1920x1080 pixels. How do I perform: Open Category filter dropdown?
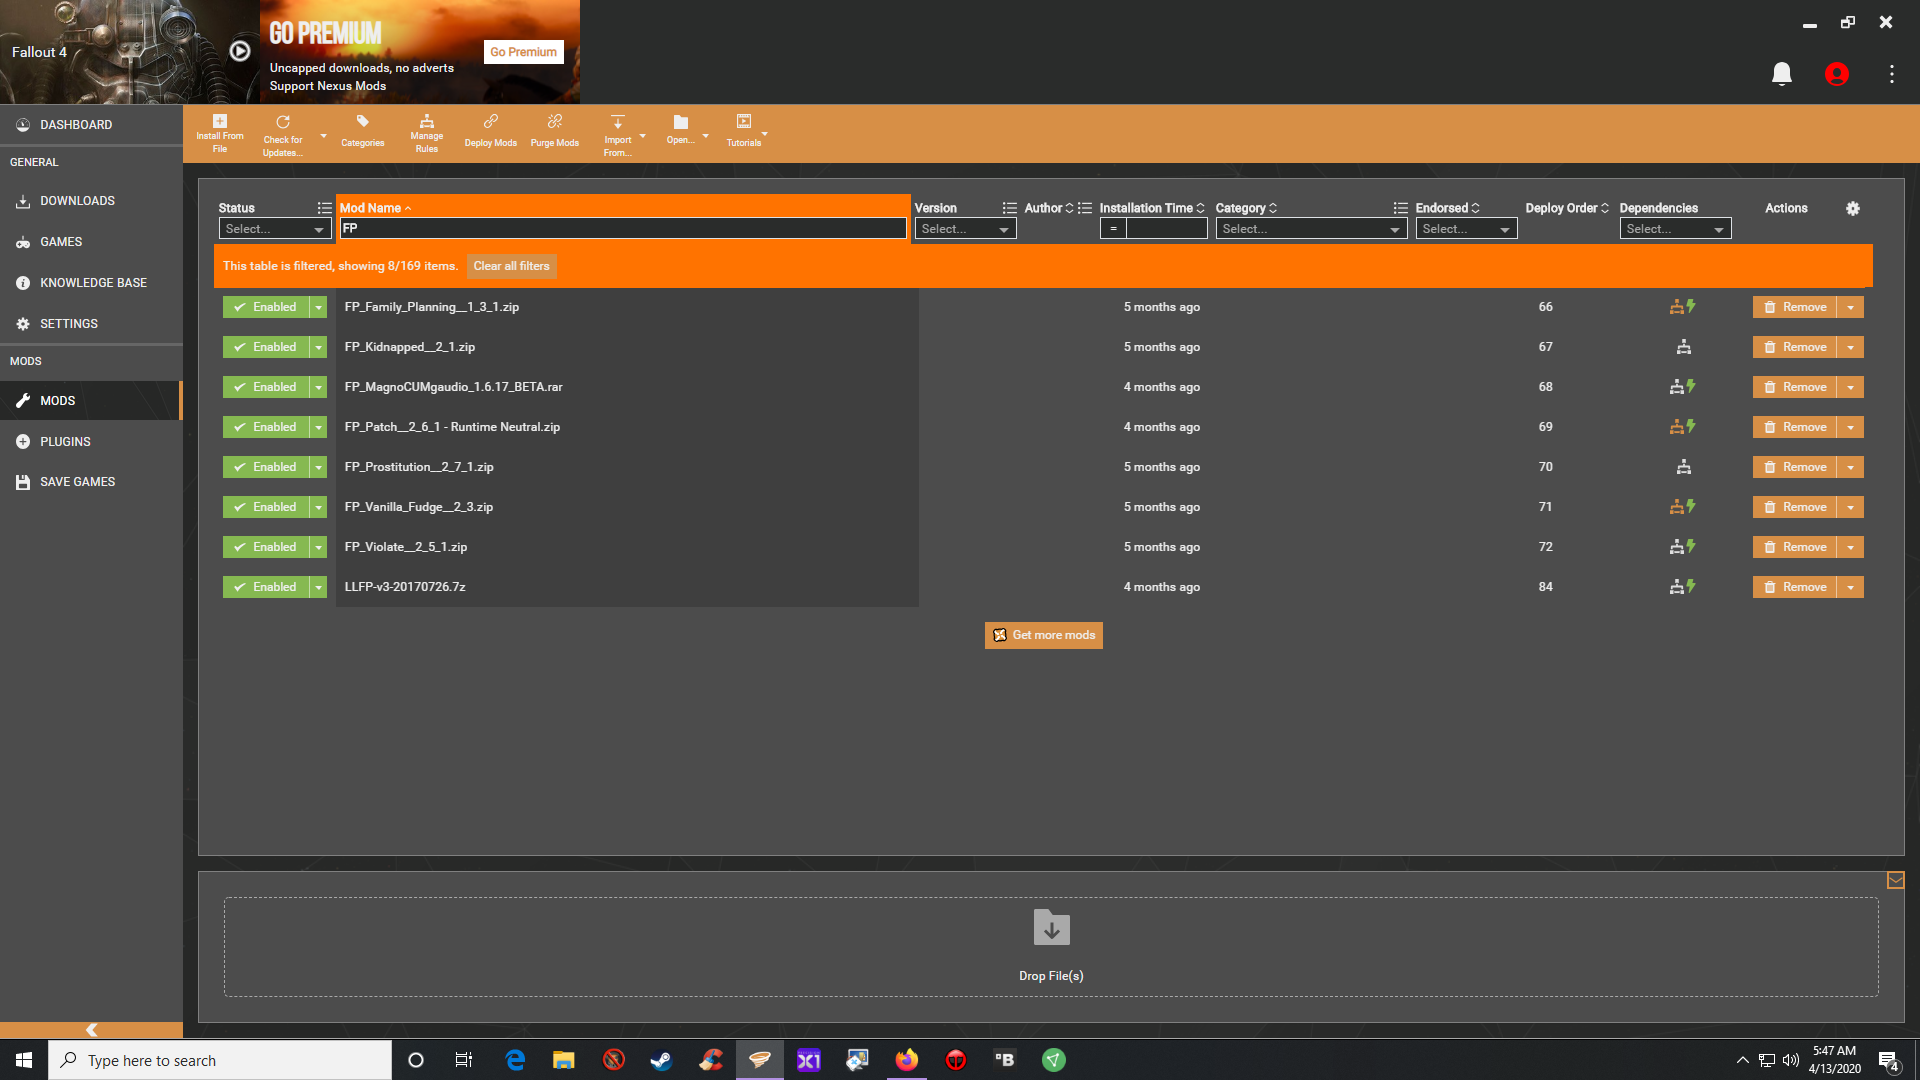click(x=1311, y=229)
